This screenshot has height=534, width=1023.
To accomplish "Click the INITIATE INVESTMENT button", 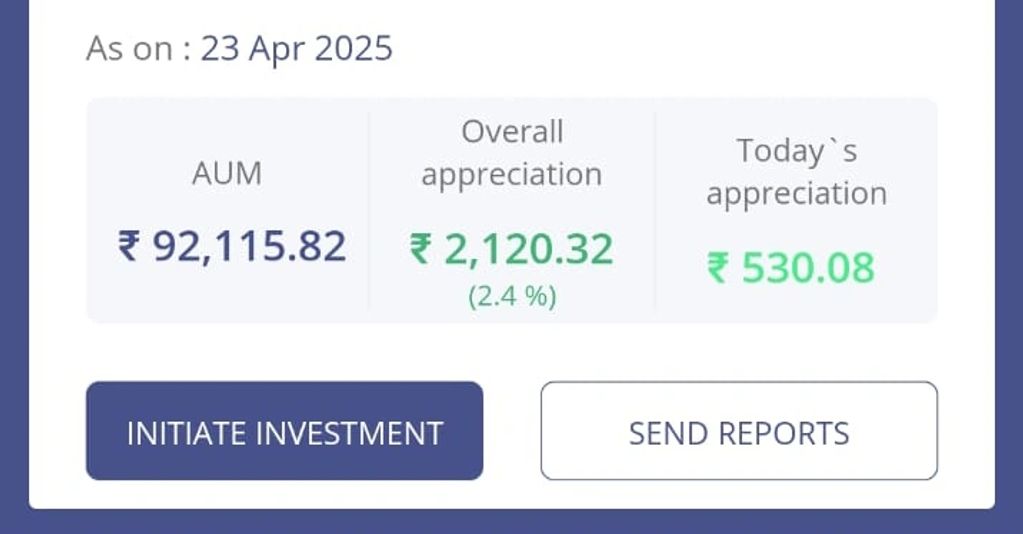I will (284, 431).
